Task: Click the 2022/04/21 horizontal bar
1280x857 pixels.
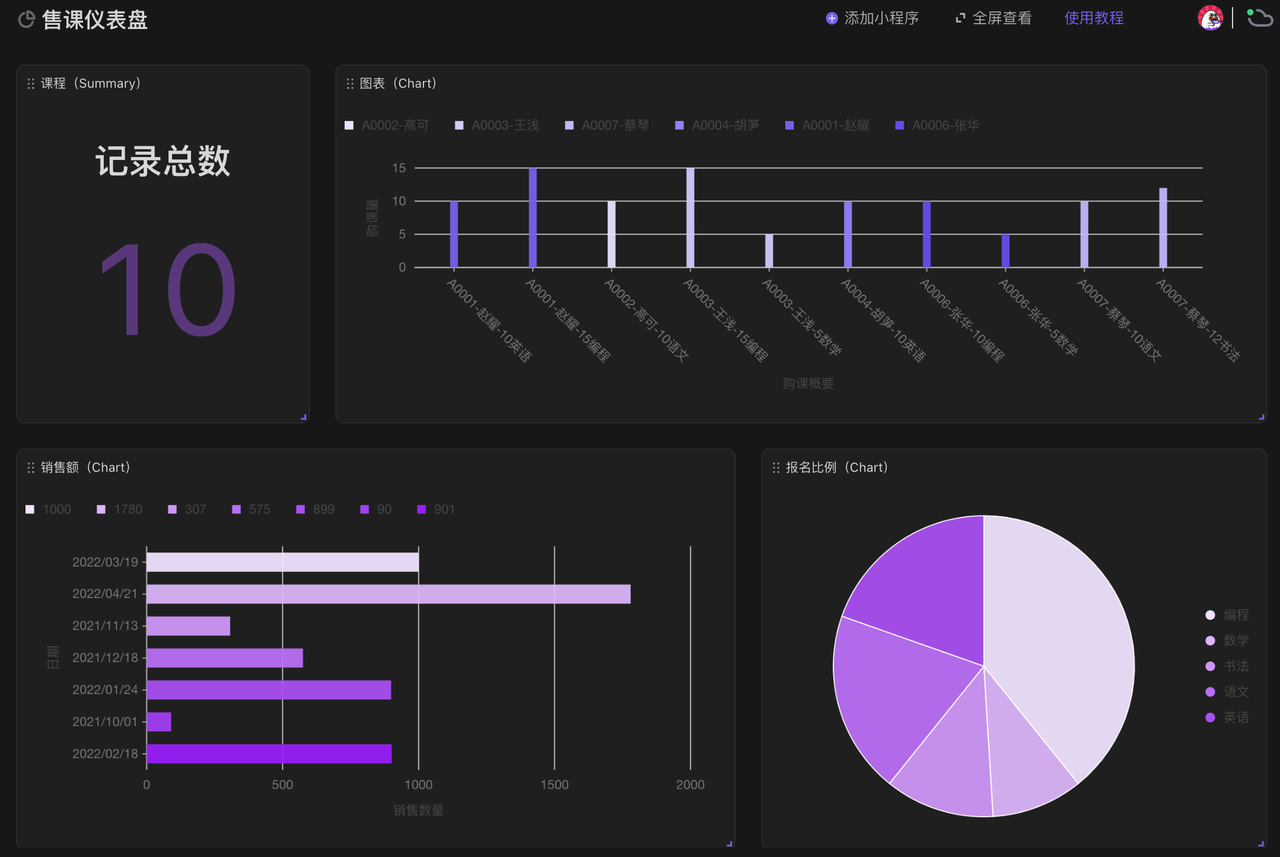Action: tap(388, 594)
